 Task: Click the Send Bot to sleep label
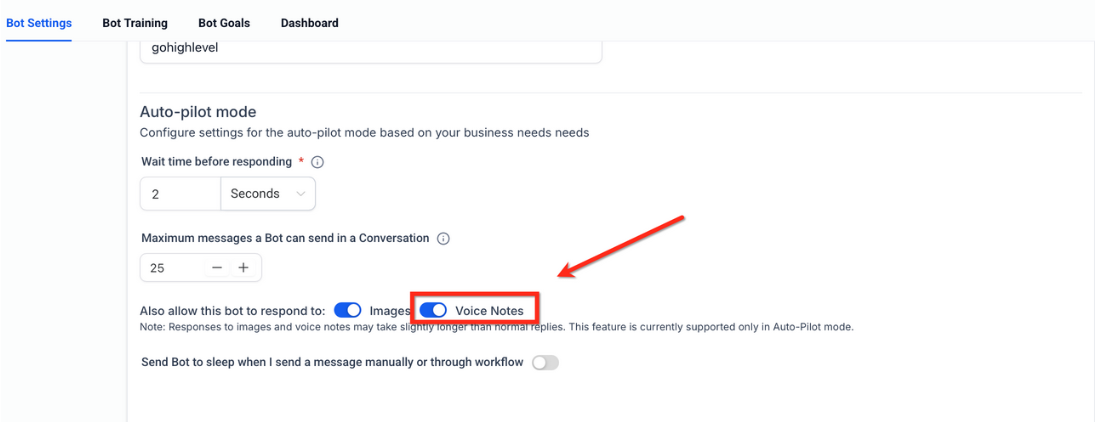point(332,362)
